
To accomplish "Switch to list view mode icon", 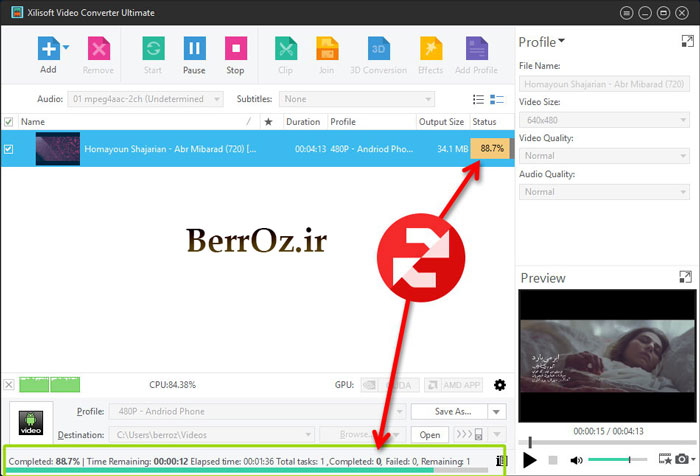I will (479, 99).
